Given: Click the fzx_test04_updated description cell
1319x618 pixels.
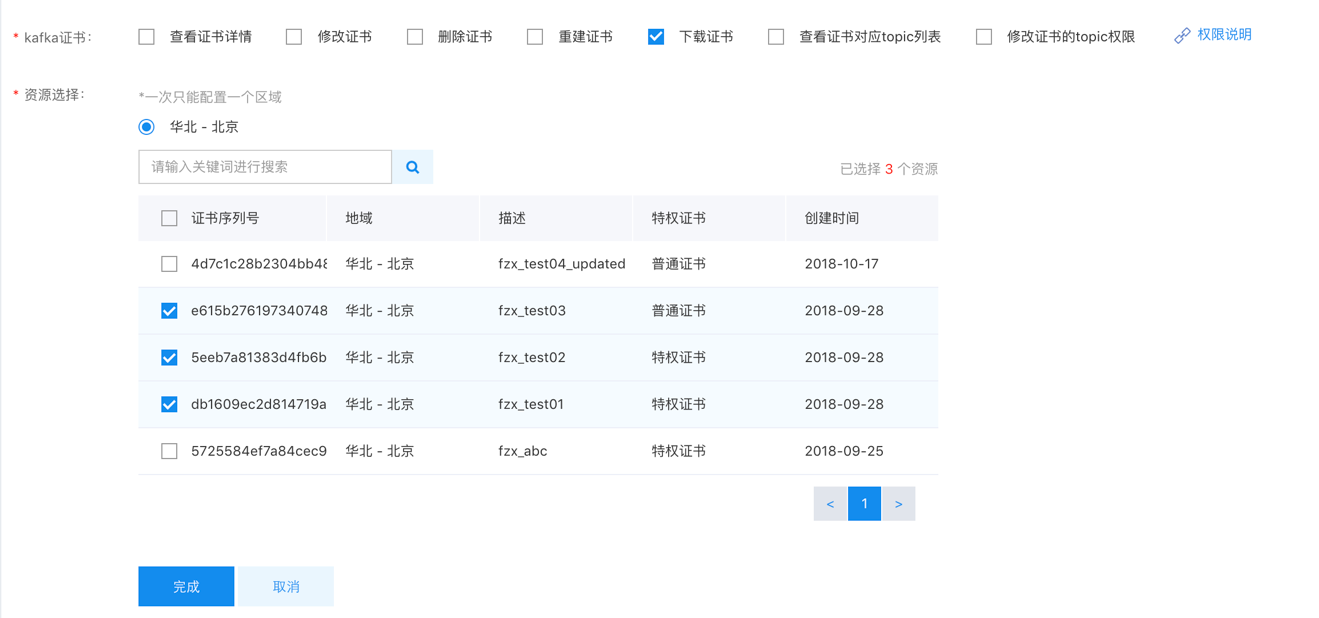Looking at the screenshot, I should (x=562, y=264).
